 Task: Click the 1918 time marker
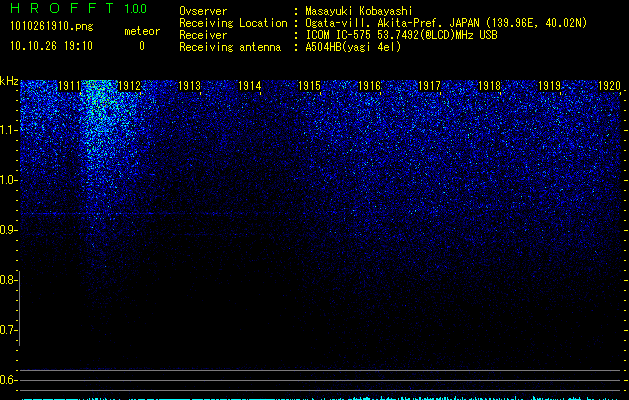point(489,86)
